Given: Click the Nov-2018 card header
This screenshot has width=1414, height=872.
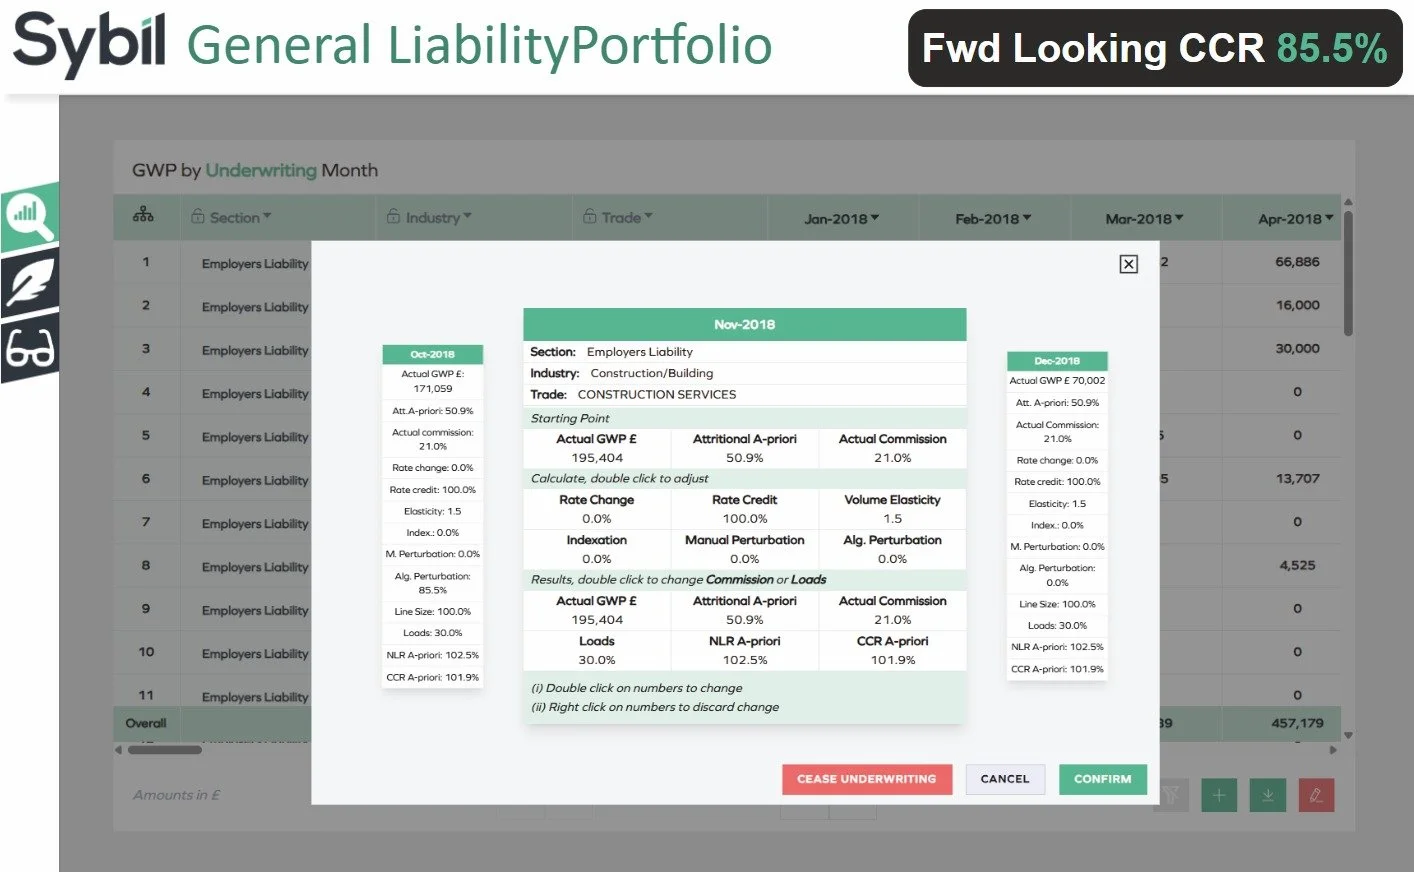Looking at the screenshot, I should point(745,324).
